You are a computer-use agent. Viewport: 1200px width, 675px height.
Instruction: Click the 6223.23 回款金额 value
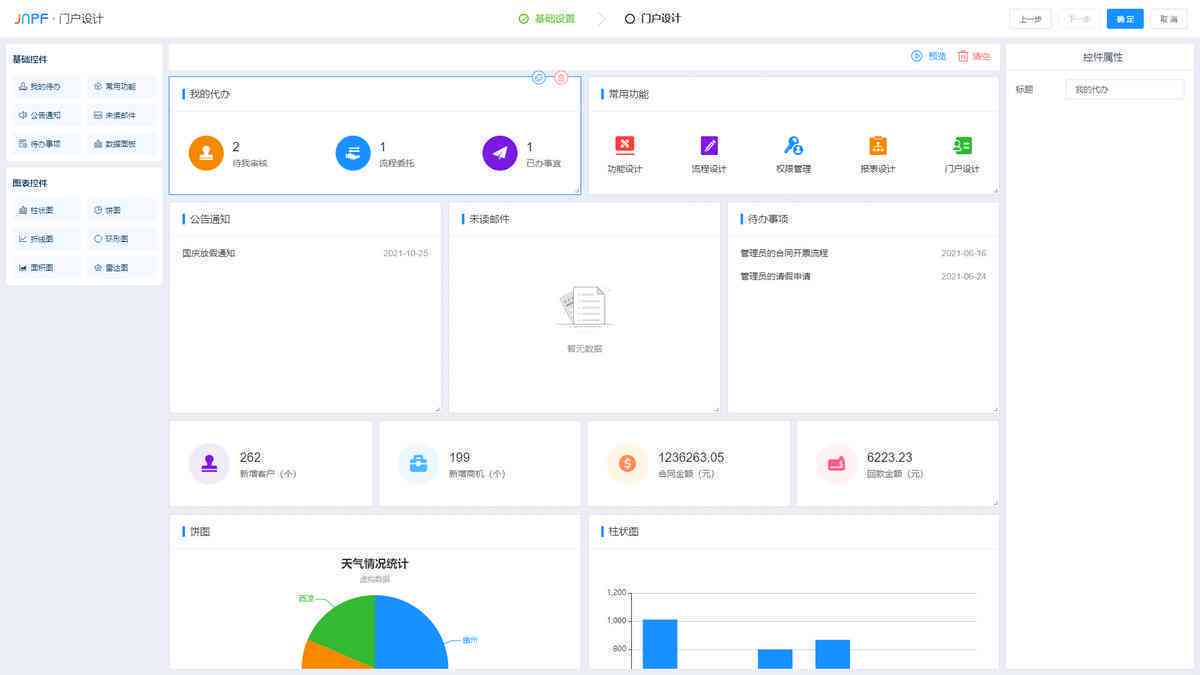click(890, 458)
